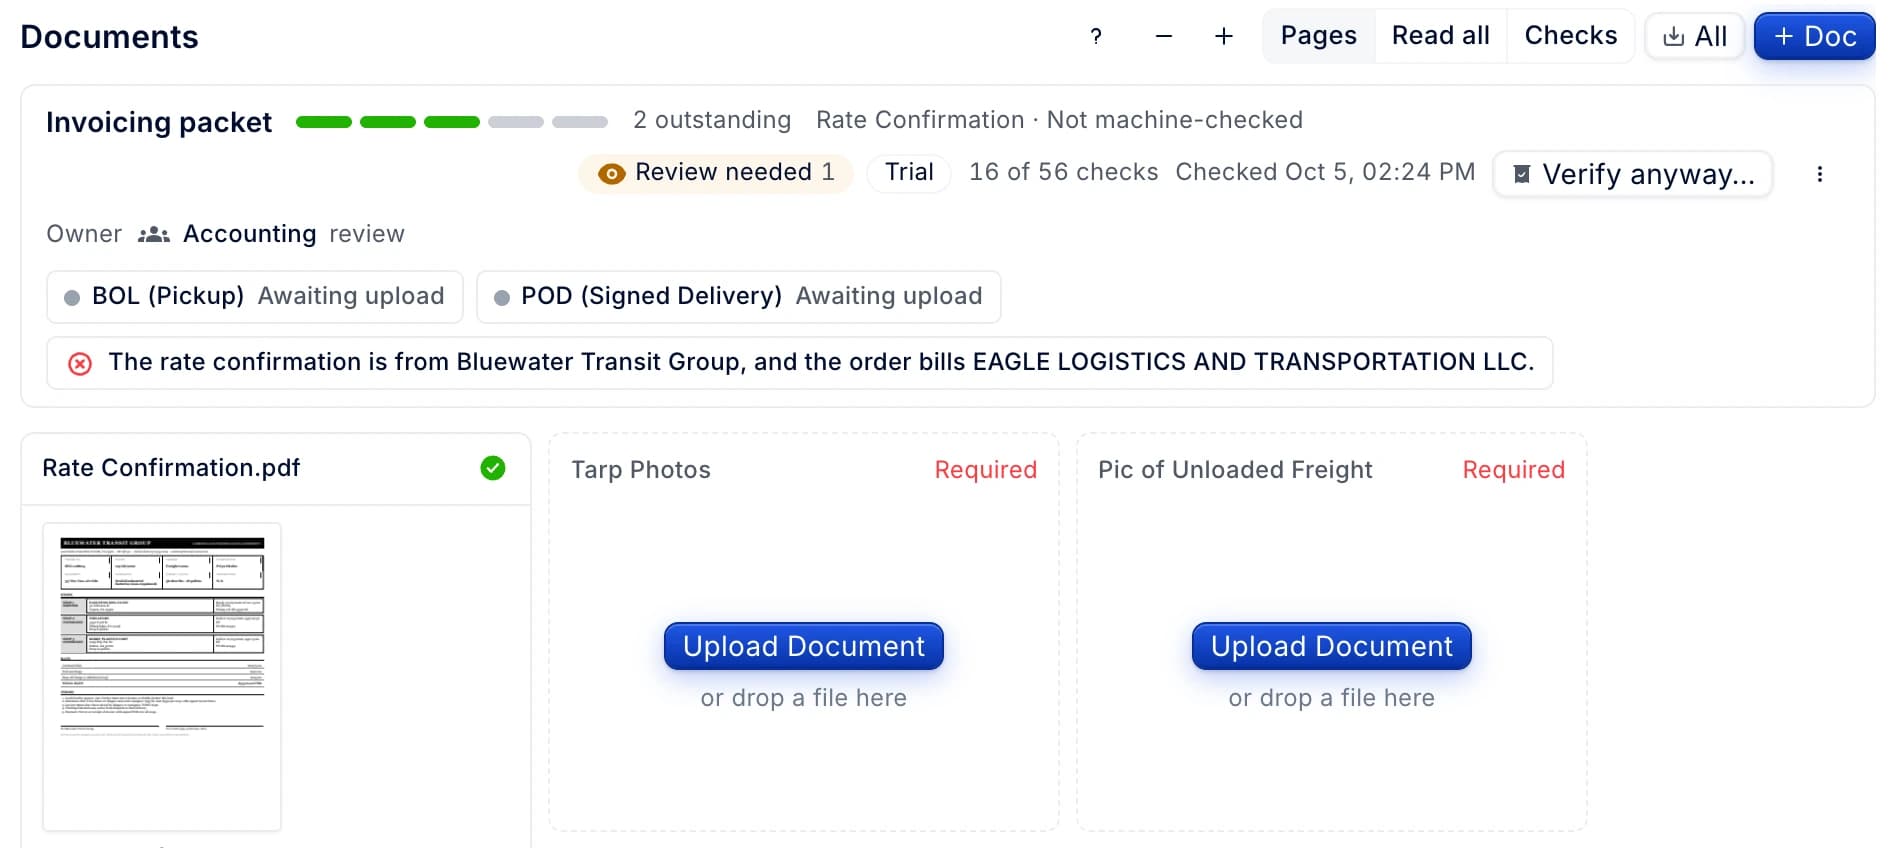Click the Review needed 1 badge
The image size is (1900, 848).
[x=715, y=172]
